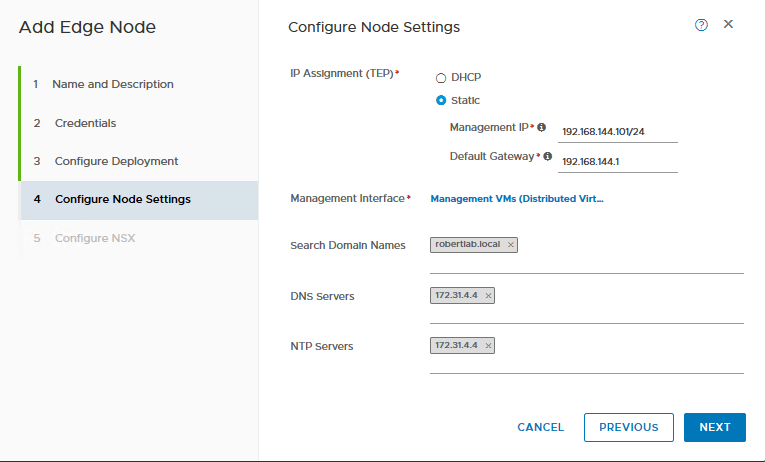Remove the DNS server 172.31.4.4 tag
The height and width of the screenshot is (462, 765).
pos(488,296)
